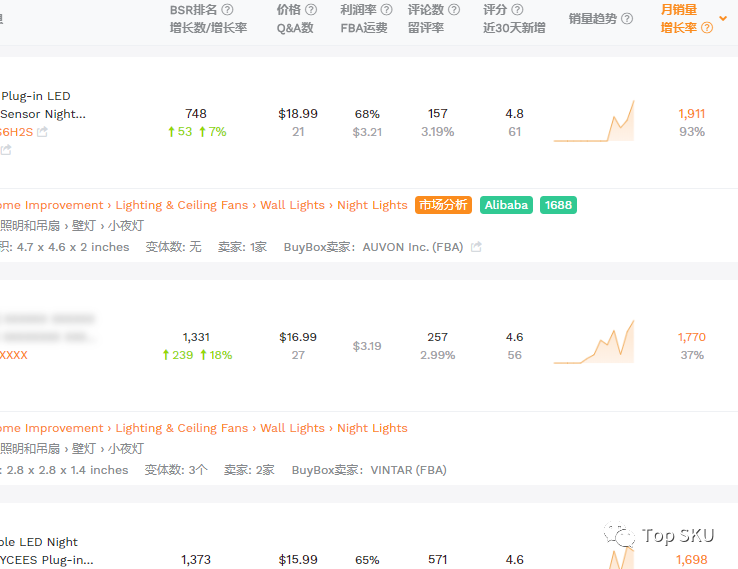Sort by 月销量 column header

pyautogui.click(x=679, y=10)
